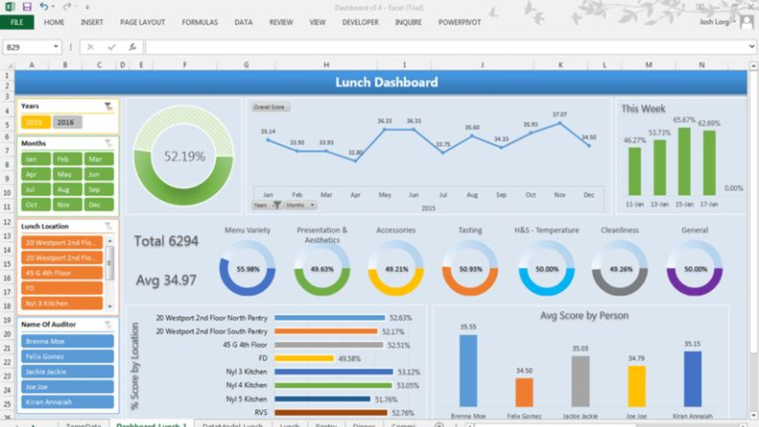Viewport: 759px width, 427px height.
Task: Expand the formula bar with arrow
Action: click(x=751, y=47)
